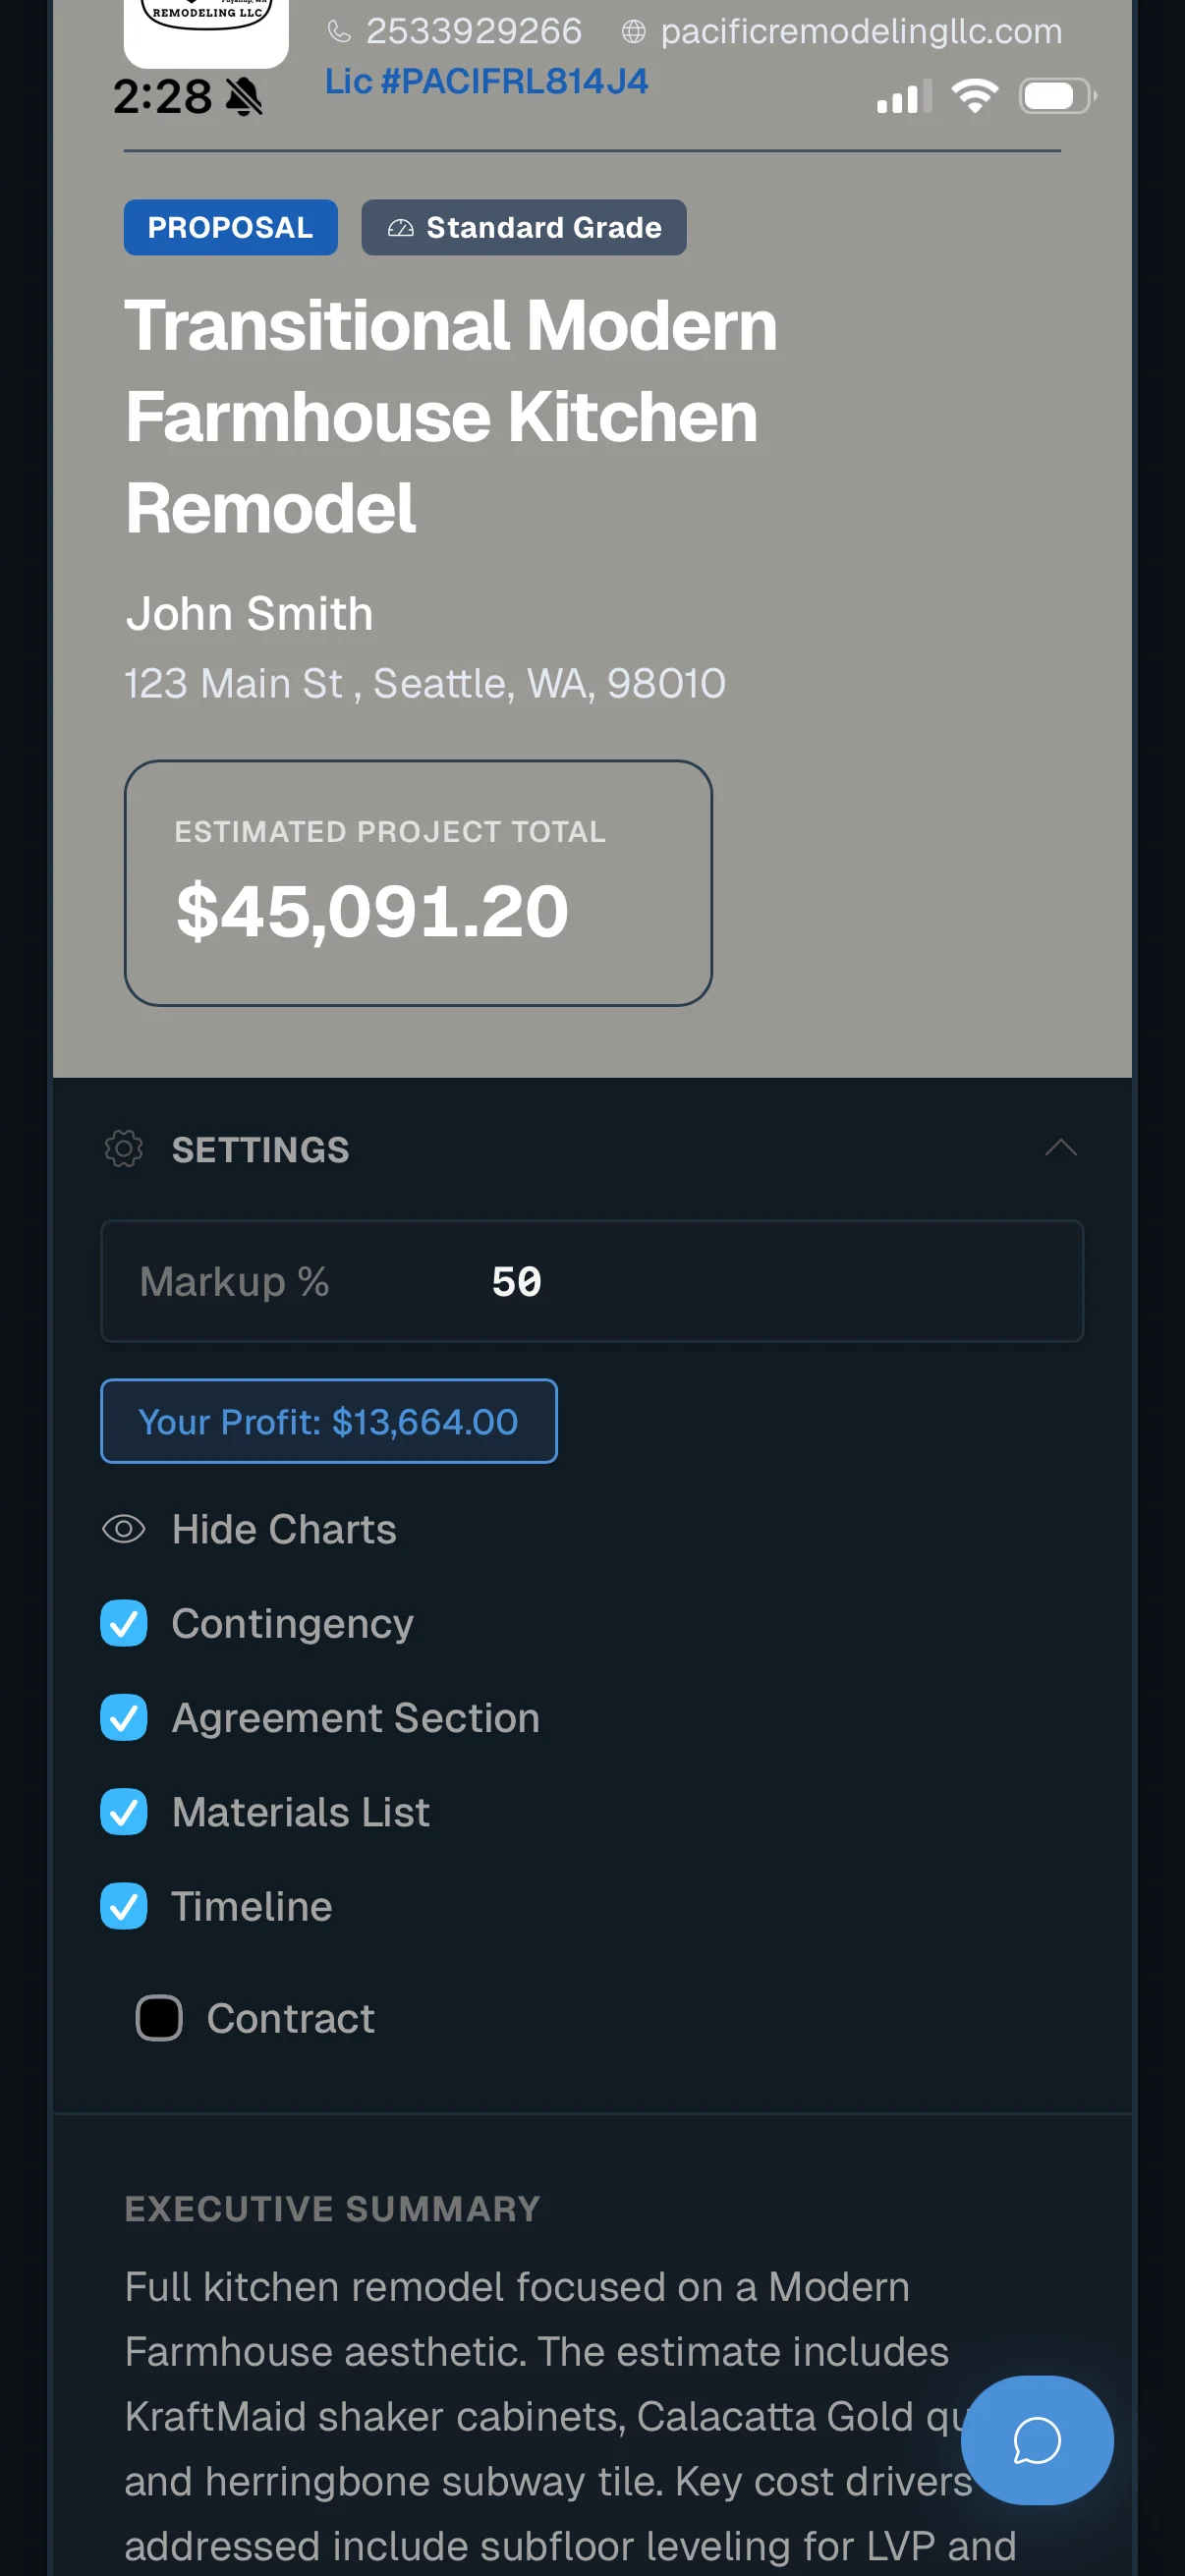The width and height of the screenshot is (1185, 2576).
Task: Open the chat bubble in the corner
Action: click(1036, 2441)
